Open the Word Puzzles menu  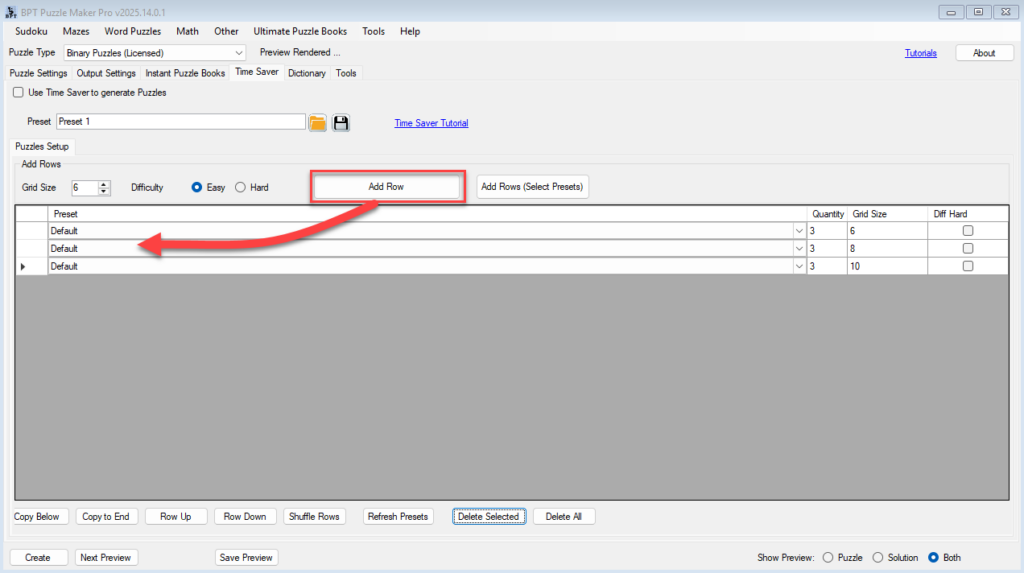pyautogui.click(x=132, y=31)
